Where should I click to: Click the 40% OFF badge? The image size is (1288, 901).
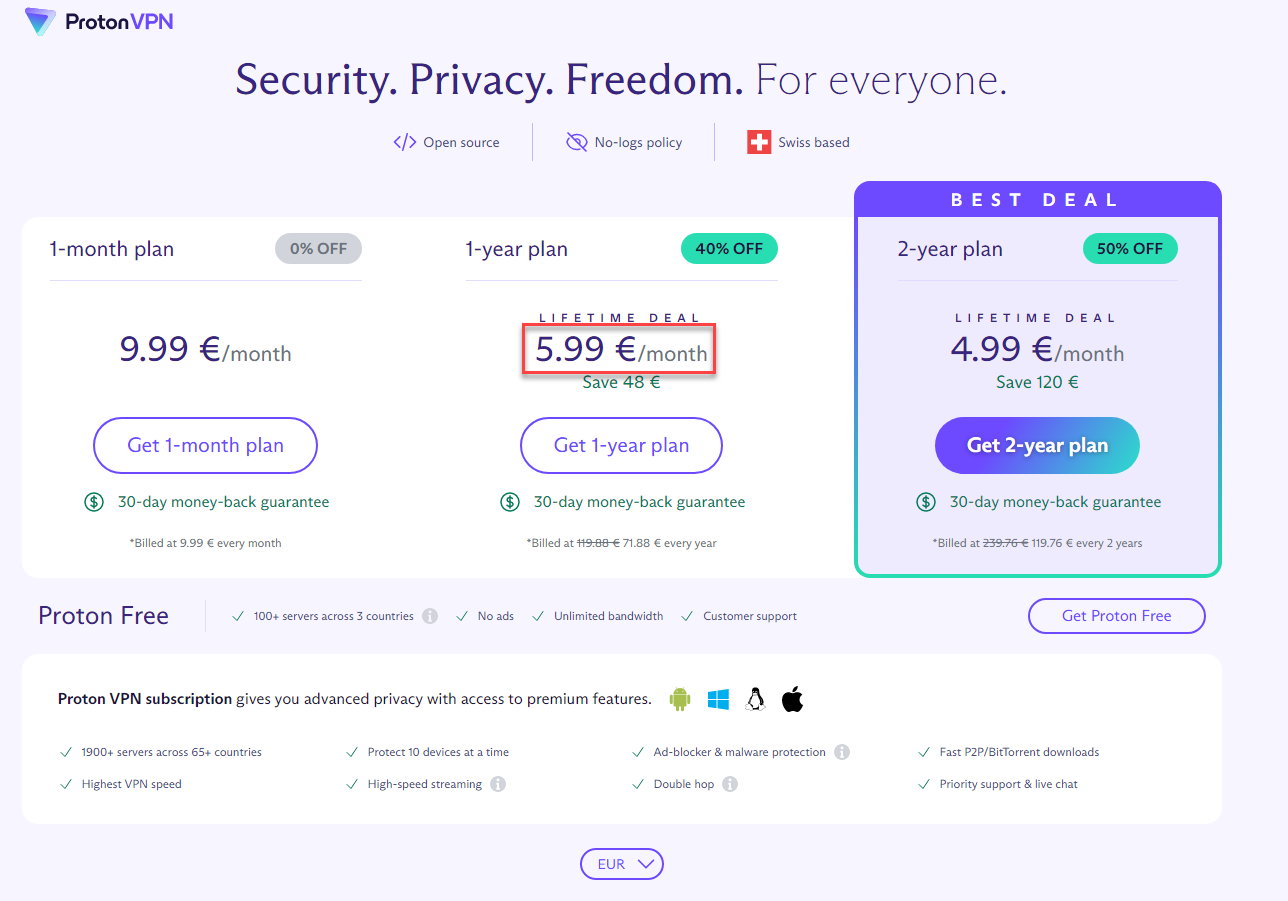pos(729,249)
